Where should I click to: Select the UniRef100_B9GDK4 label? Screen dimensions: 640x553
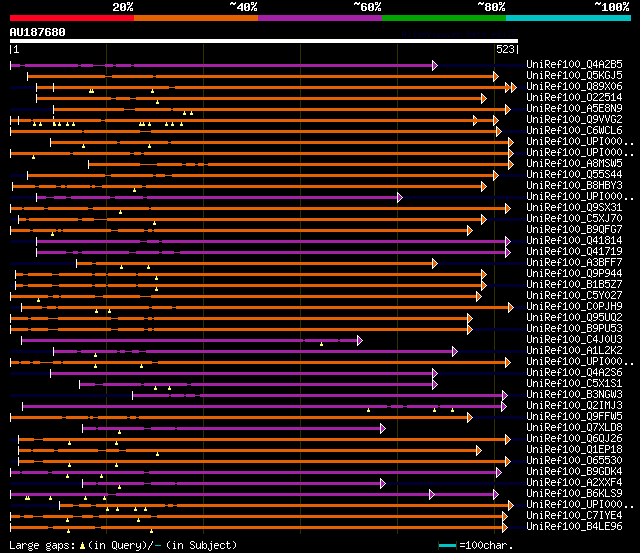[x=574, y=472]
